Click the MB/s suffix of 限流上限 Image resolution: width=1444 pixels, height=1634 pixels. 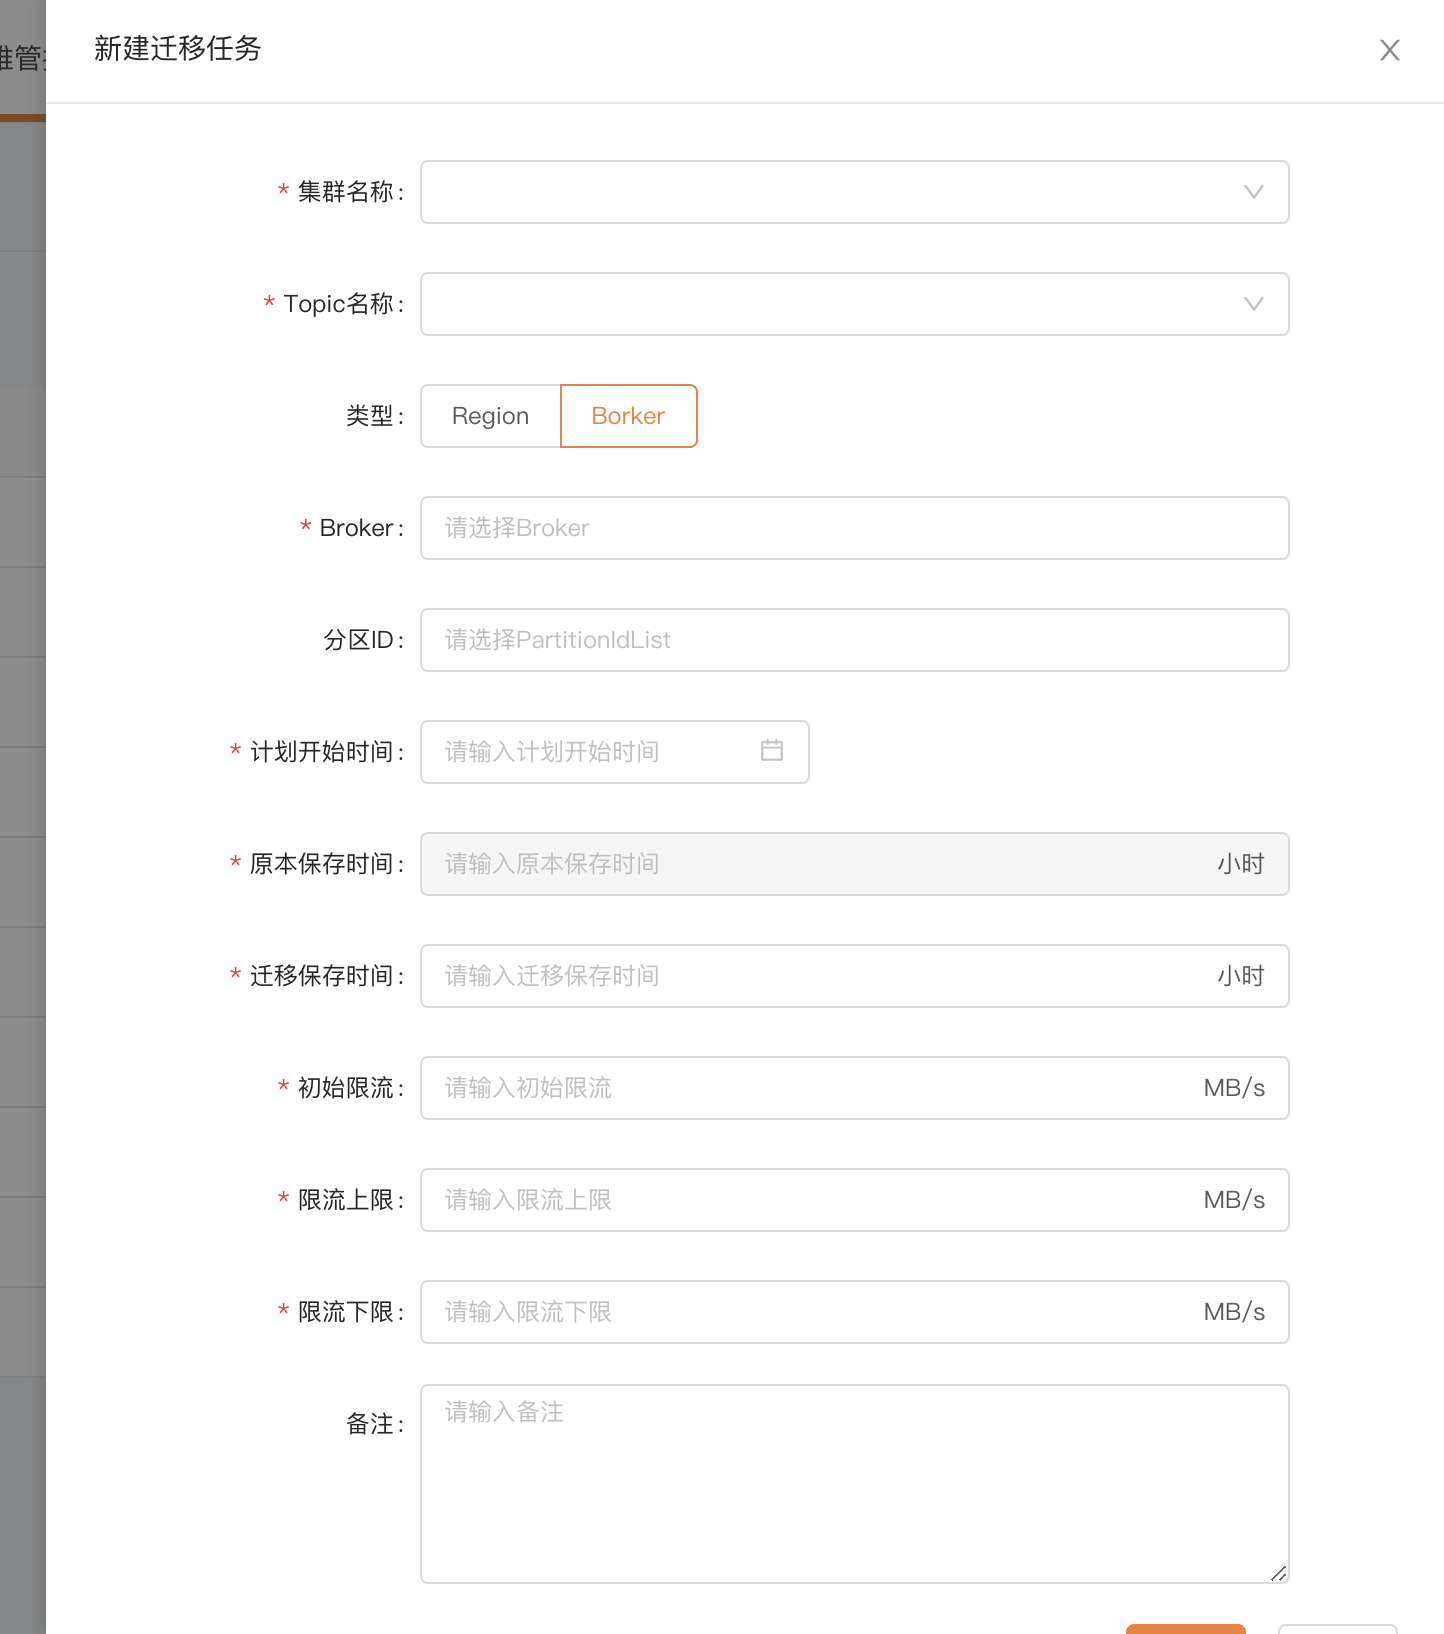(x=1234, y=1200)
